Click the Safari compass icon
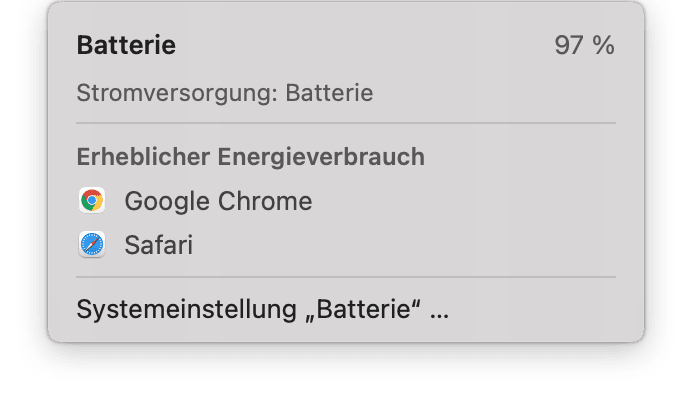This screenshot has height=398, width=692. 92,244
